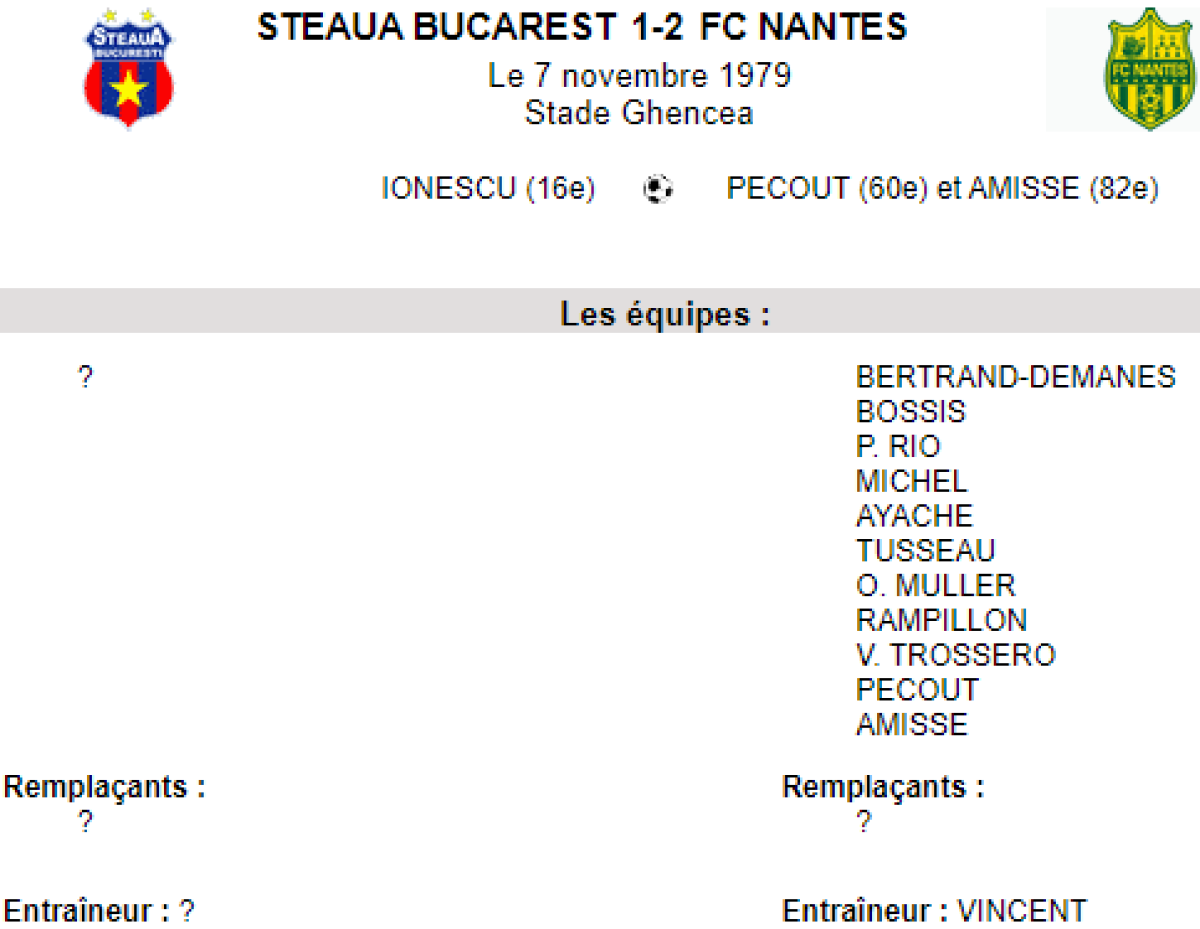The width and height of the screenshot is (1200, 929).
Task: Click V. TROSSERO in the lineup
Action: click(x=955, y=655)
